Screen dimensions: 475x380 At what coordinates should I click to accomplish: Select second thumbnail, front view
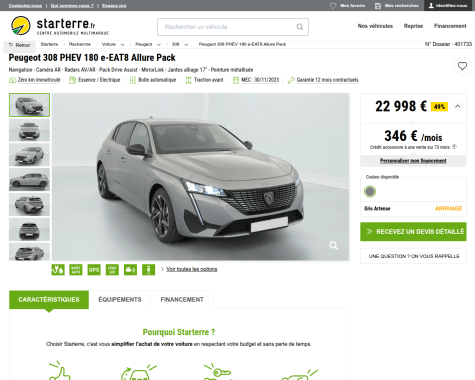[29, 130]
